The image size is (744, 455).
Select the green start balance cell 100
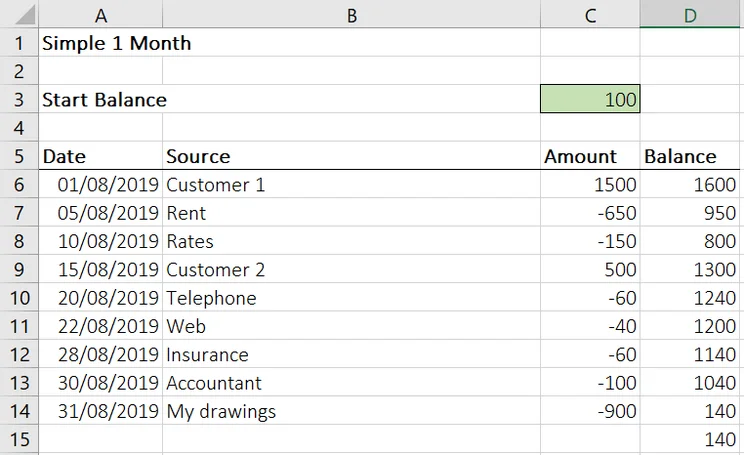(590, 99)
